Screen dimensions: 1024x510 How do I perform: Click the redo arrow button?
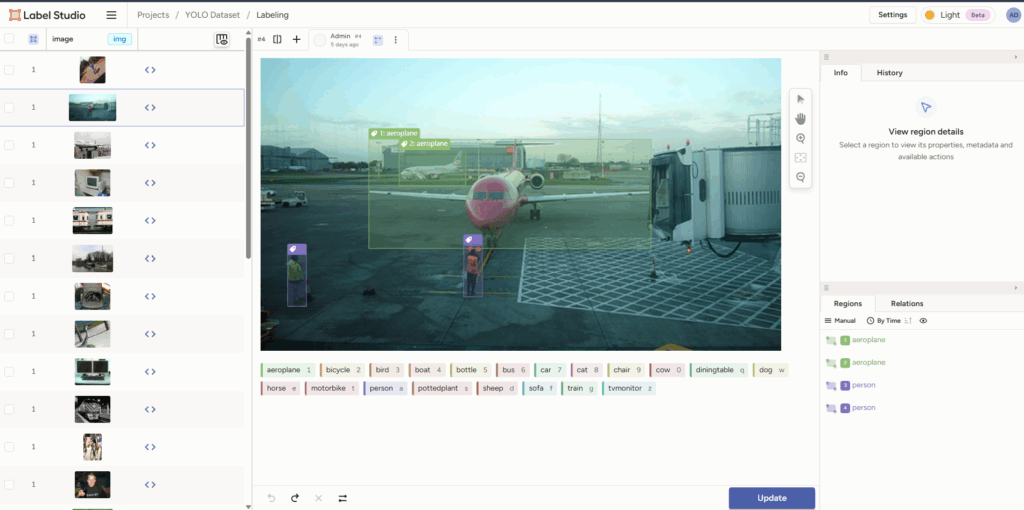tap(295, 498)
